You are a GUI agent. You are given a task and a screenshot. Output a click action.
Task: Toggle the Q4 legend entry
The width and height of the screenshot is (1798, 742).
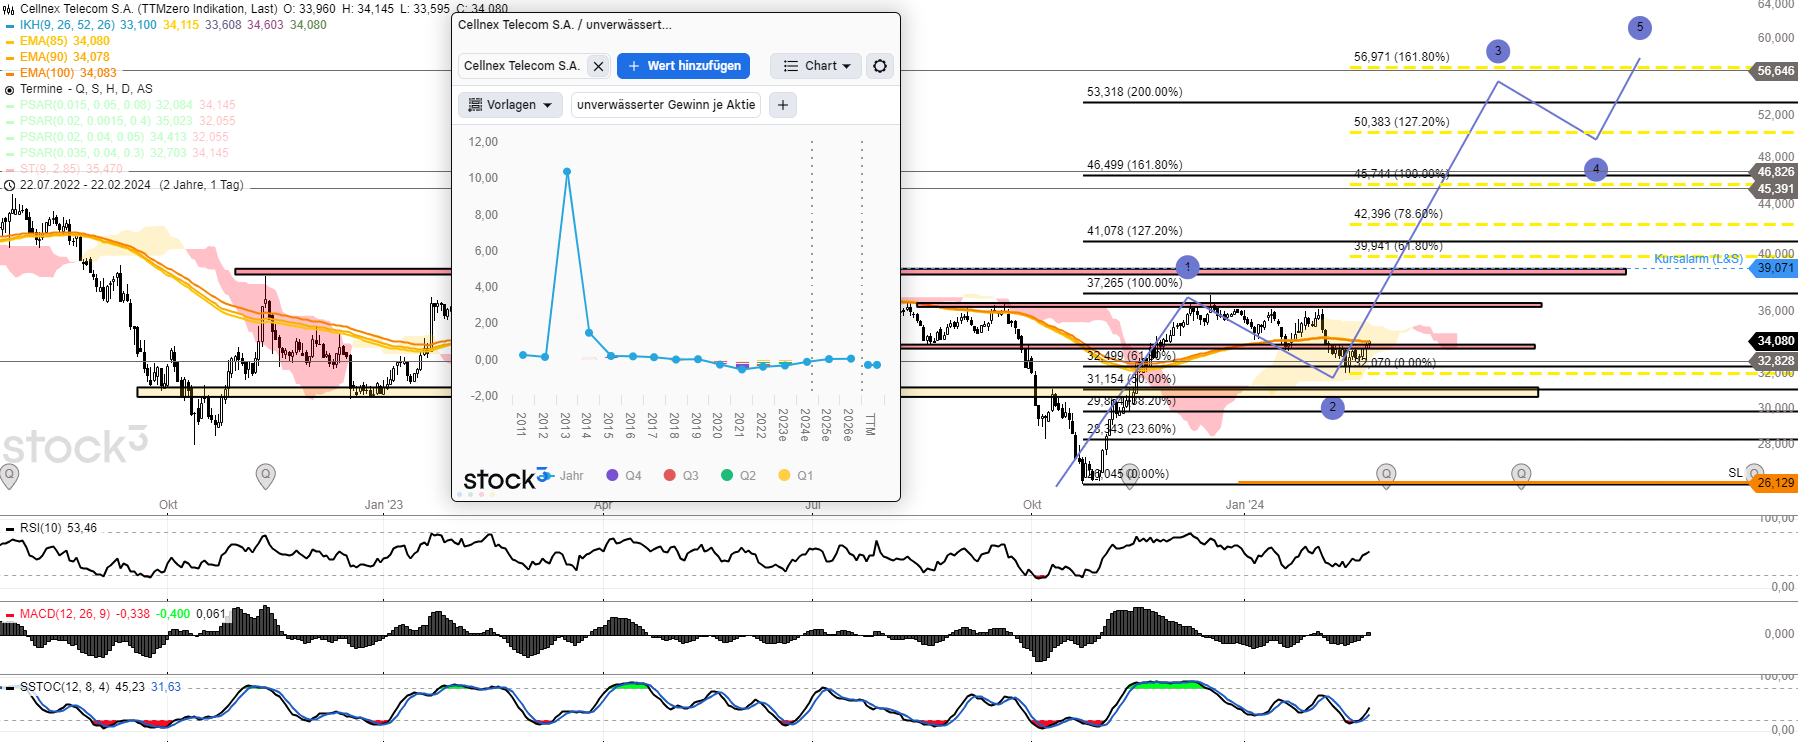click(x=624, y=476)
